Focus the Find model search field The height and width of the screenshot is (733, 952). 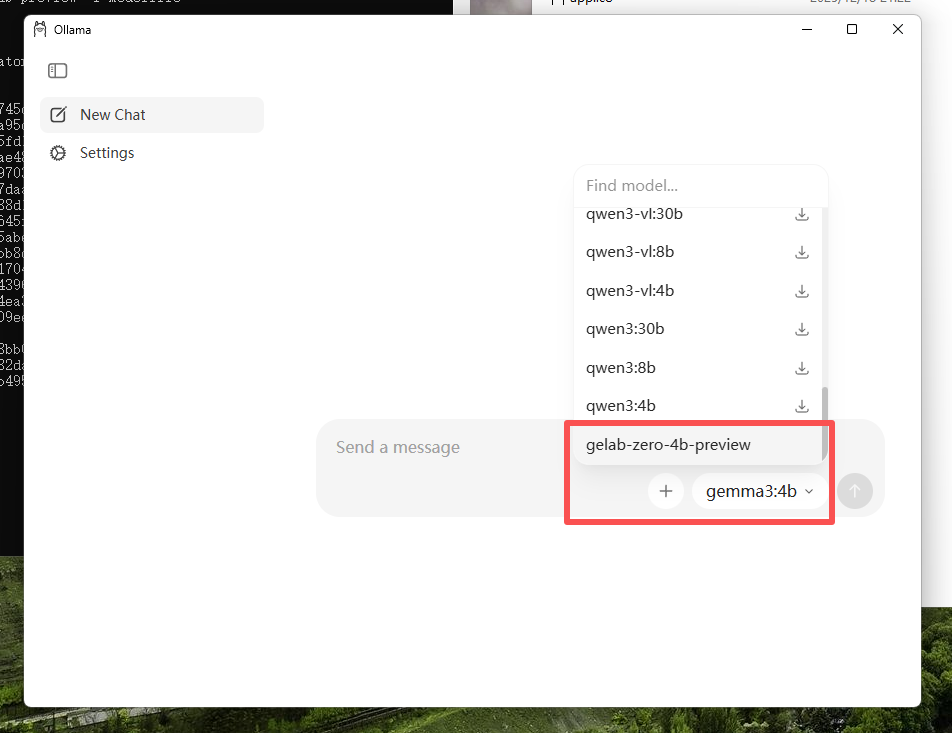(x=701, y=186)
